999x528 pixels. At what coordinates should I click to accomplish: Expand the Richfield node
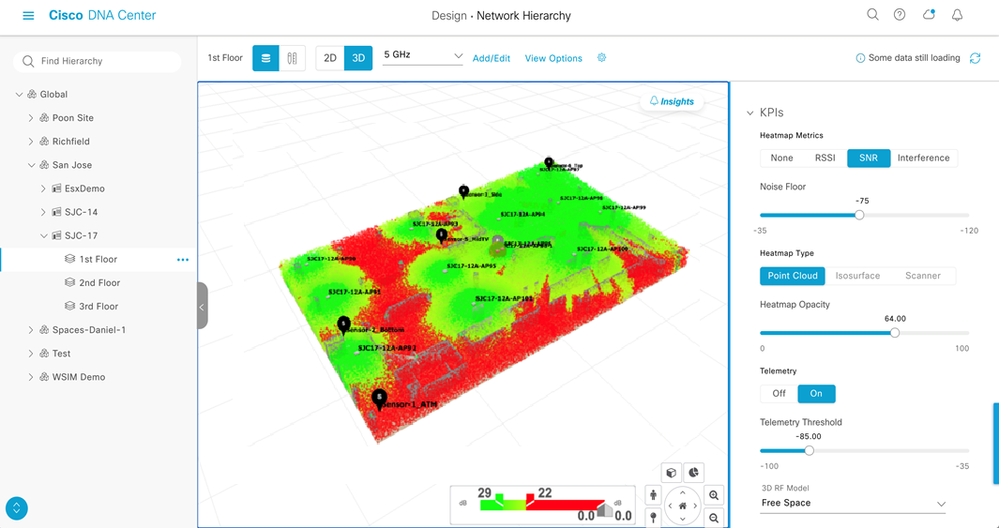coord(31,141)
